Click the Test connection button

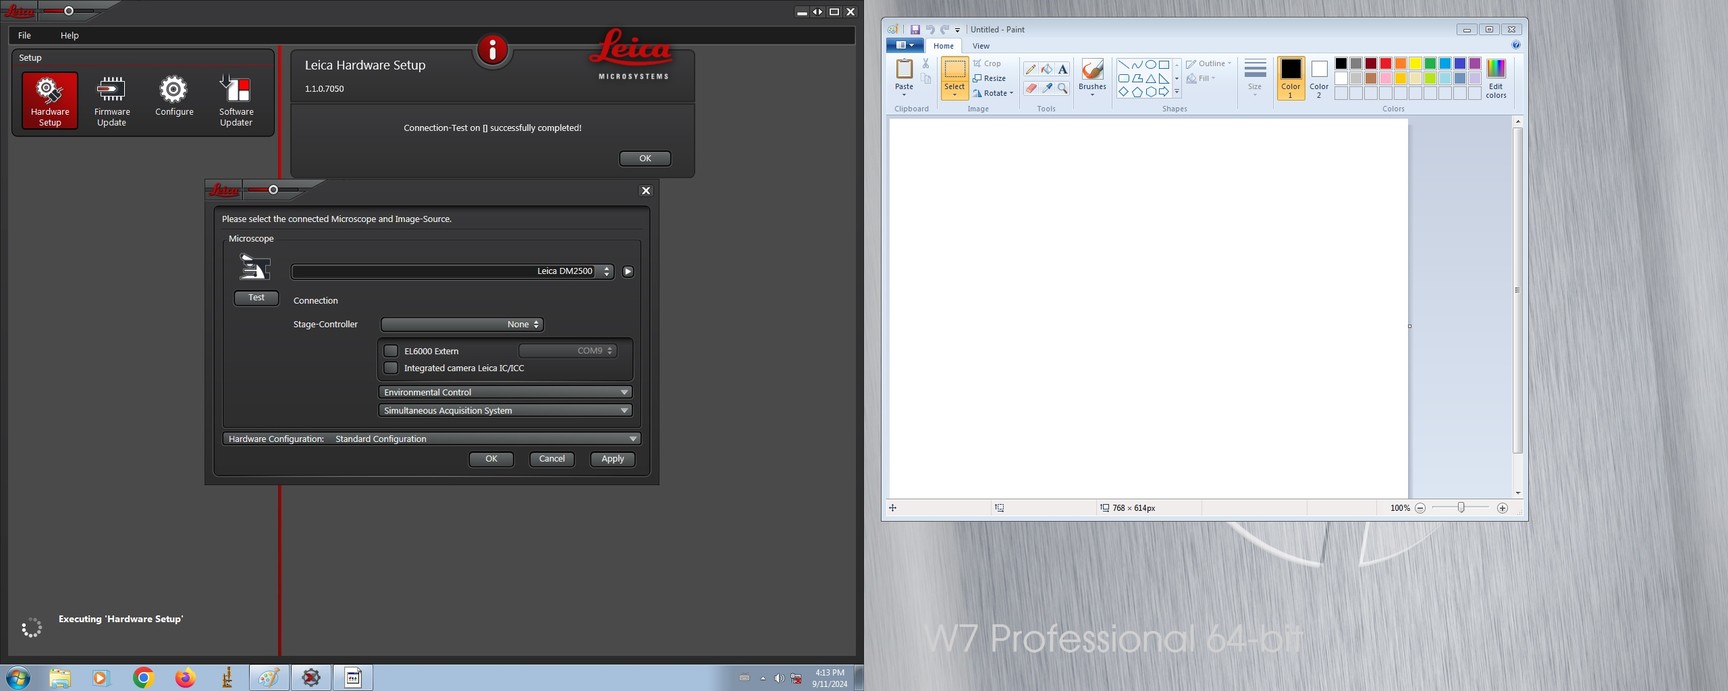coord(256,297)
